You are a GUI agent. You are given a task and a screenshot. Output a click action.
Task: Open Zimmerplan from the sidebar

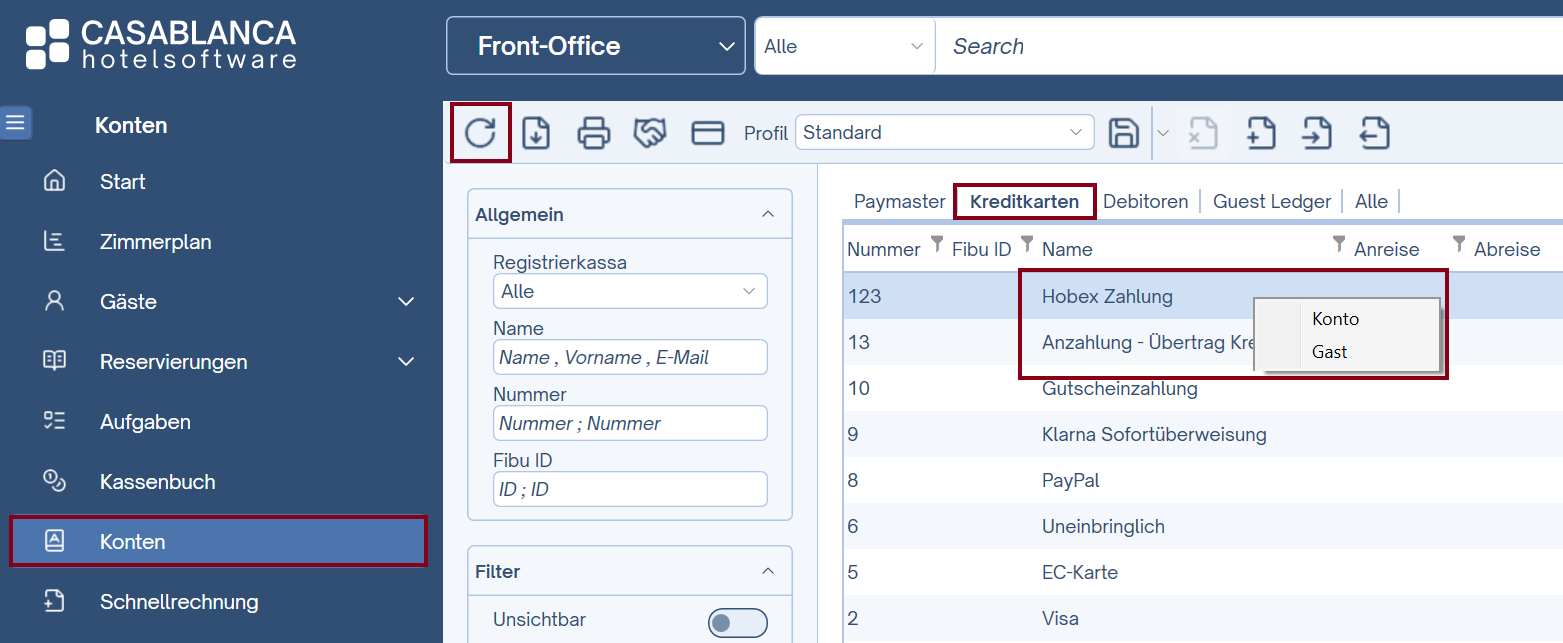tap(155, 242)
